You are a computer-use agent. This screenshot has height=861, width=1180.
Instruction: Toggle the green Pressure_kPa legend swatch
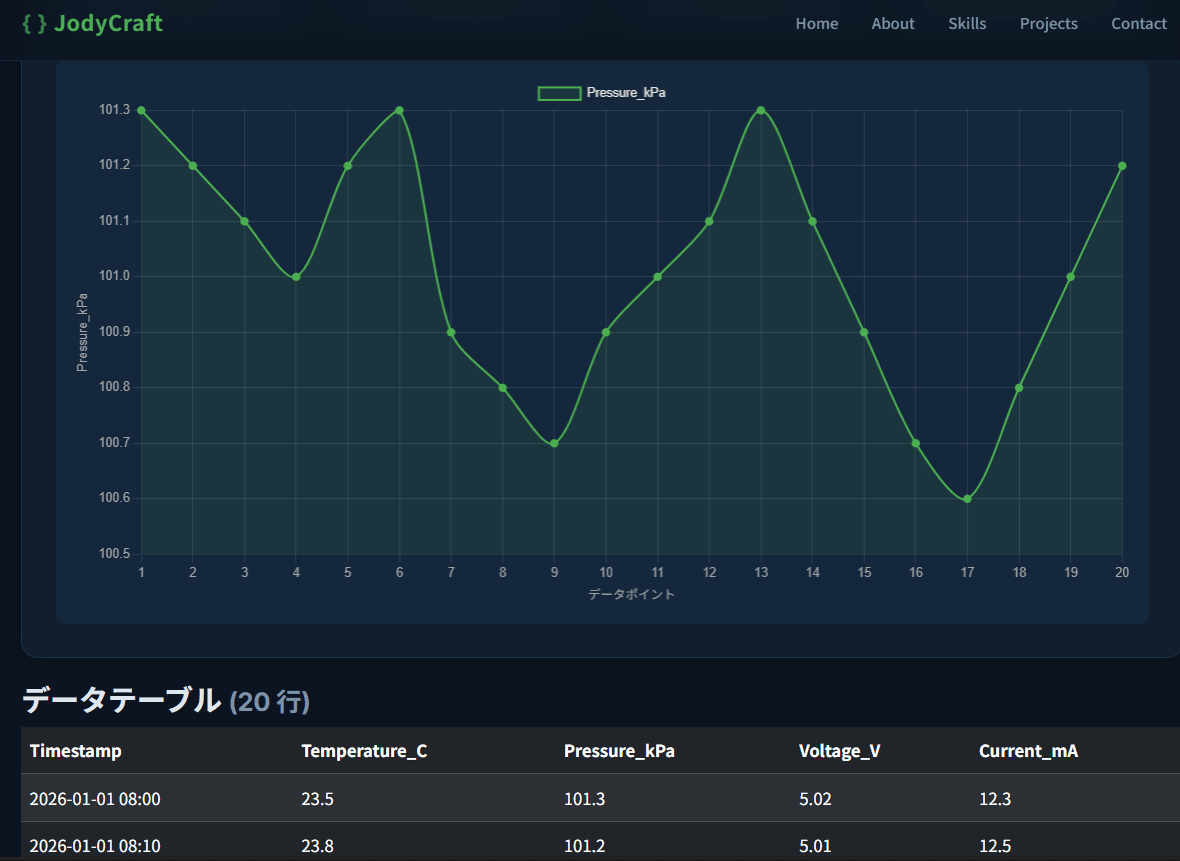click(559, 93)
